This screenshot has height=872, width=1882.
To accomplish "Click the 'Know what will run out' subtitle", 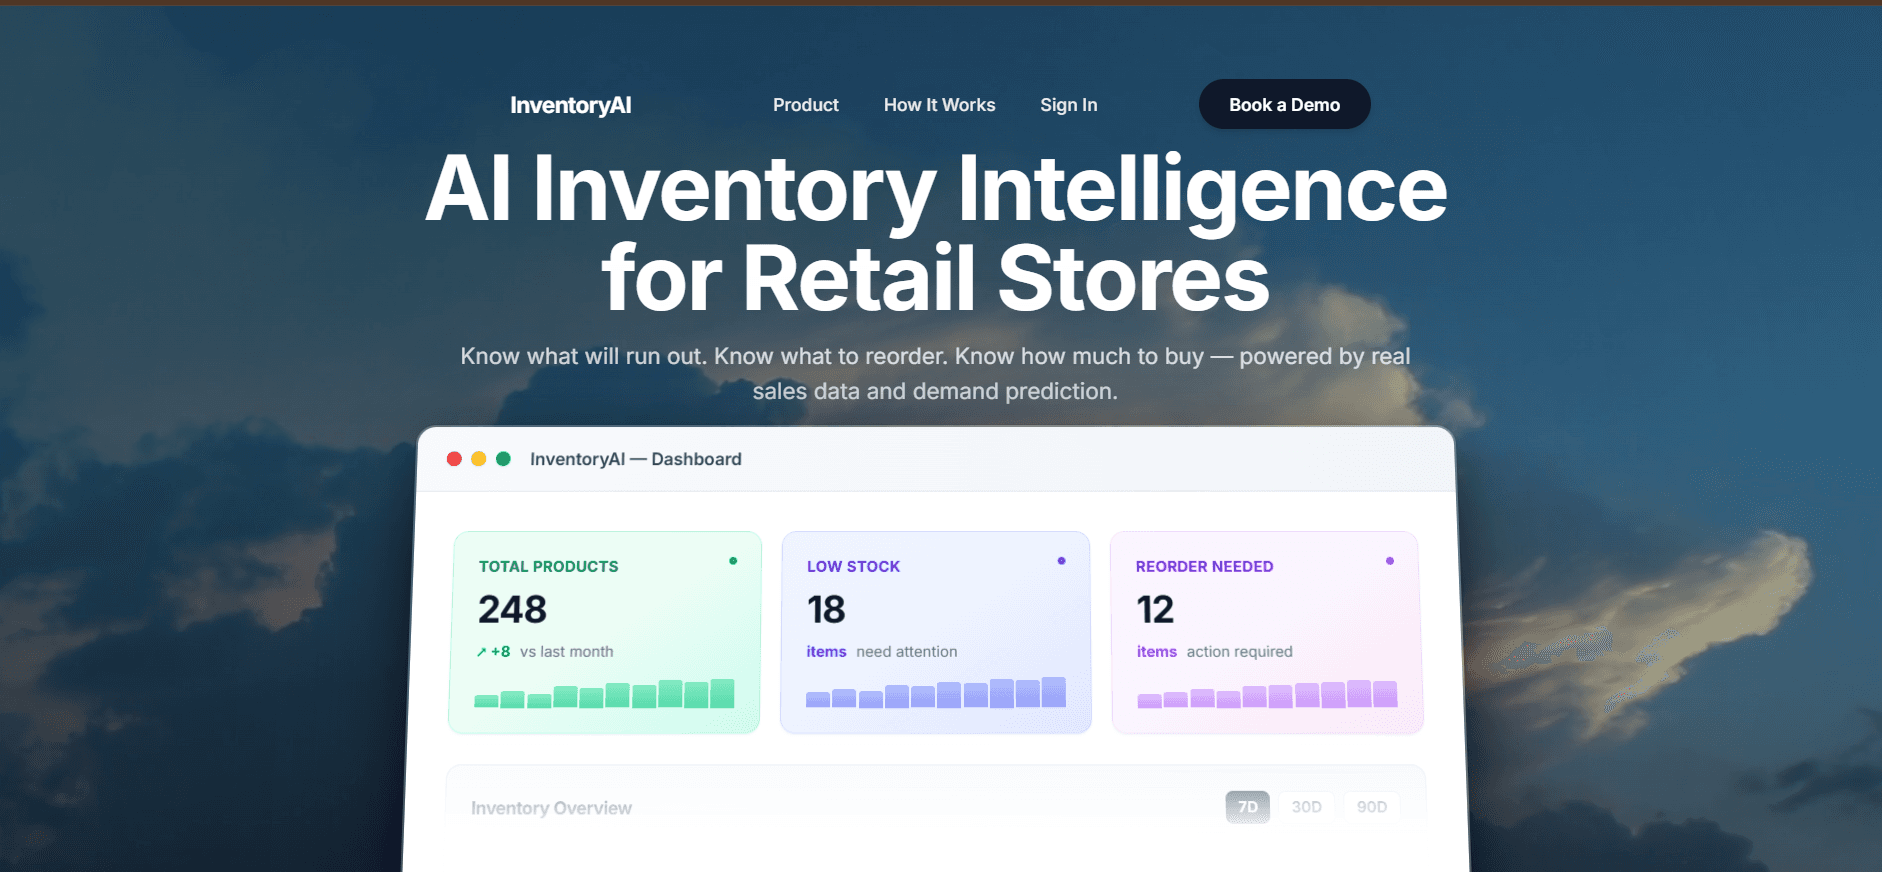I will 935,374.
